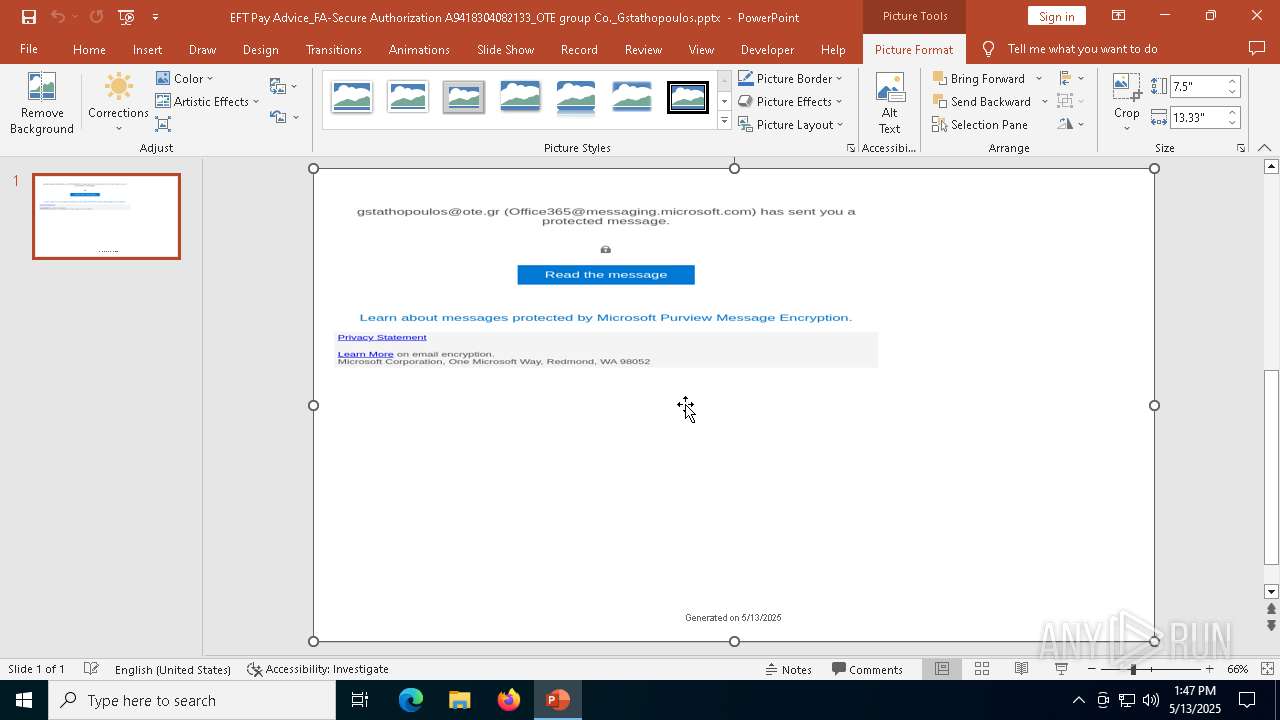Image resolution: width=1280 pixels, height=720 pixels.
Task: Open Comments pane icon at top right
Action: coord(1257,49)
